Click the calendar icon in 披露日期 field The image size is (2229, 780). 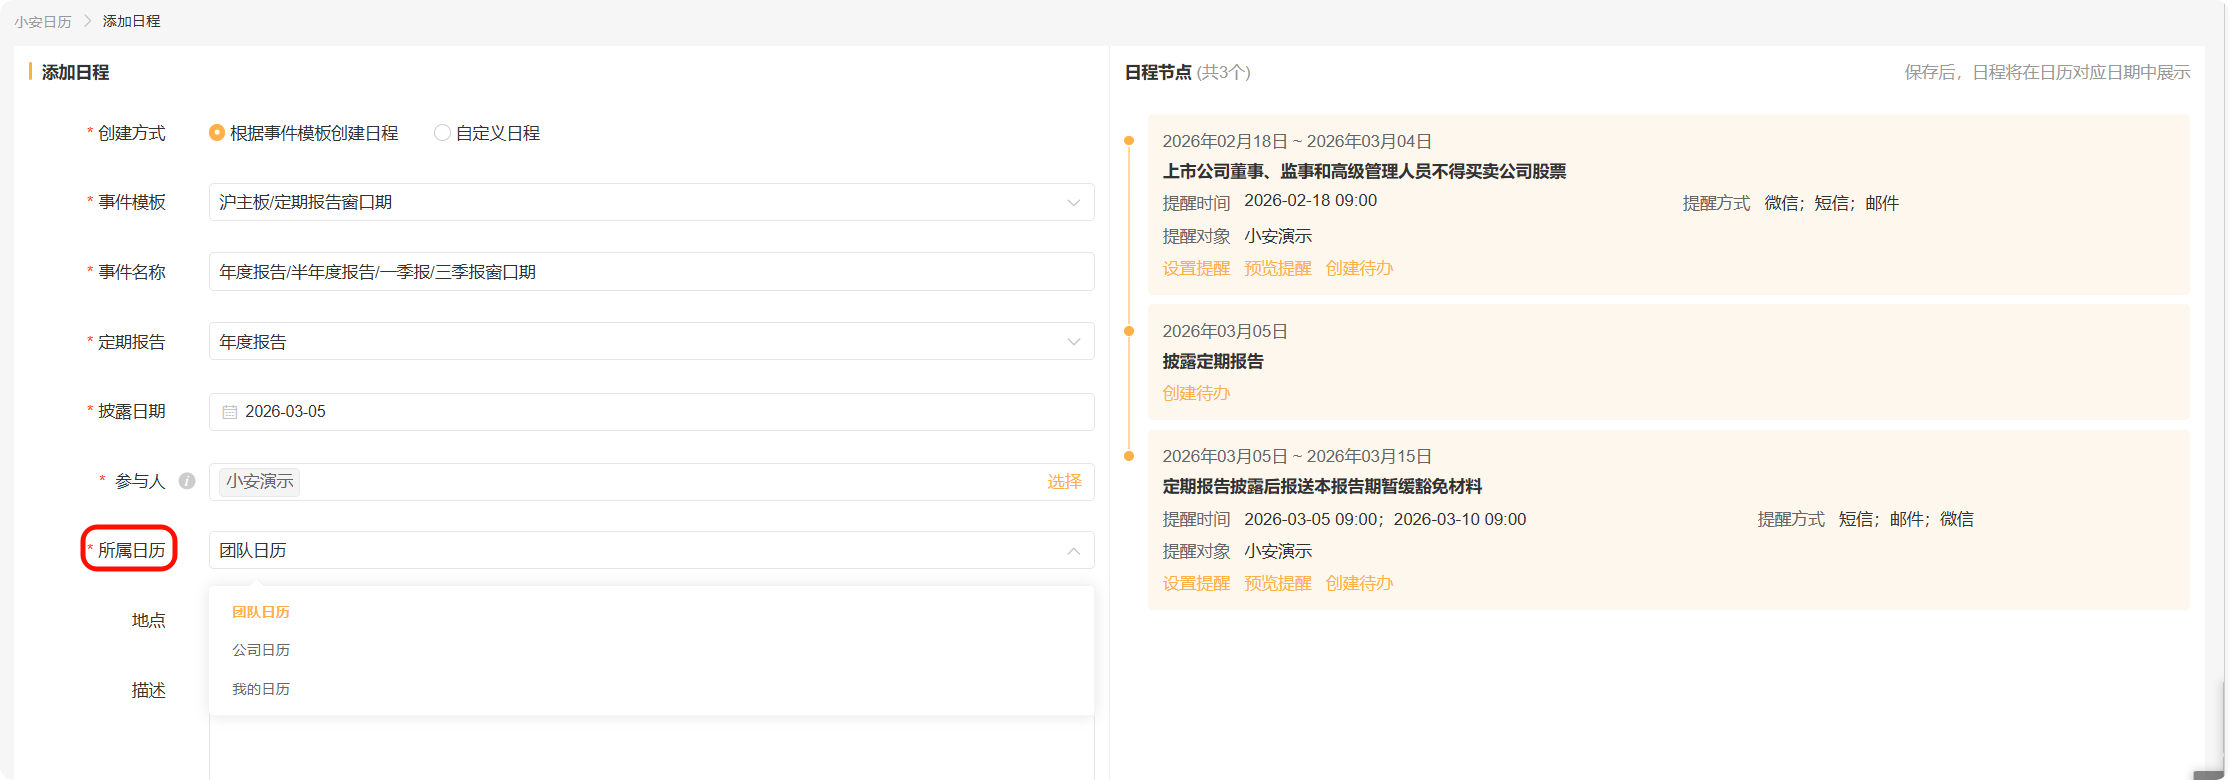click(229, 412)
